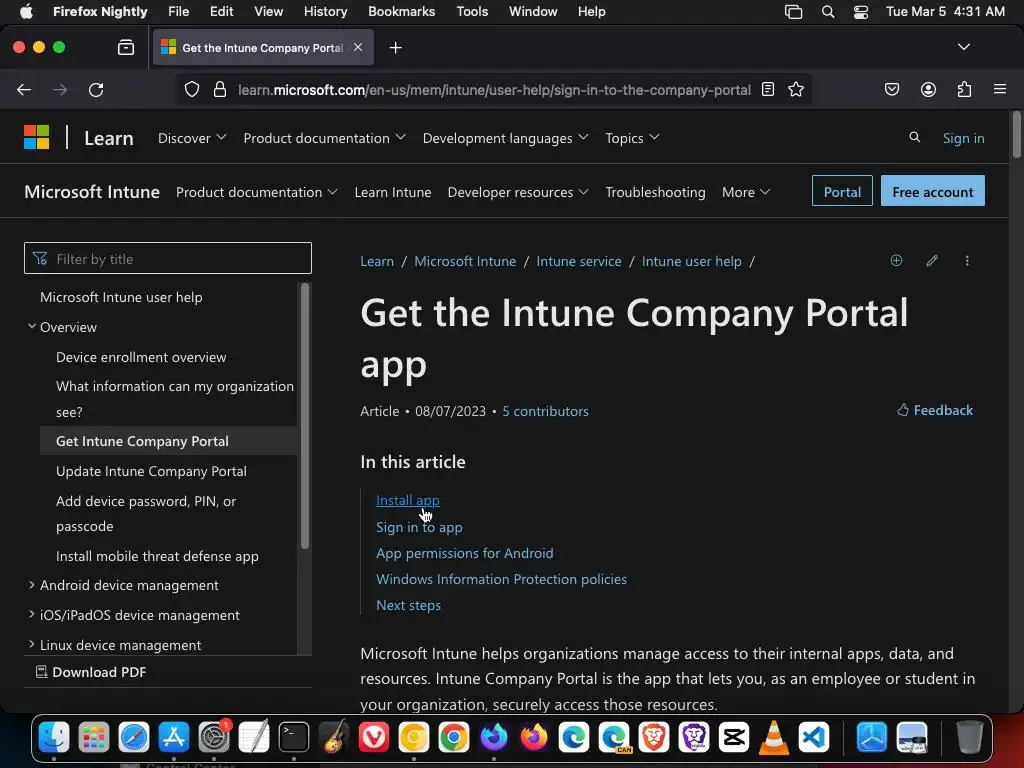The width and height of the screenshot is (1024, 768).
Task: Open the extensions puzzle icon
Action: point(964,89)
